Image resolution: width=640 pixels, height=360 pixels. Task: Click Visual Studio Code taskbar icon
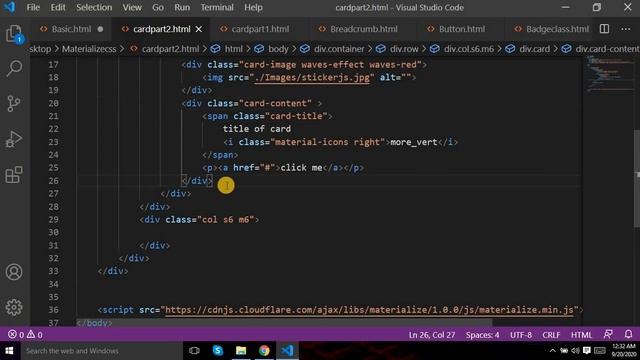coord(287,351)
